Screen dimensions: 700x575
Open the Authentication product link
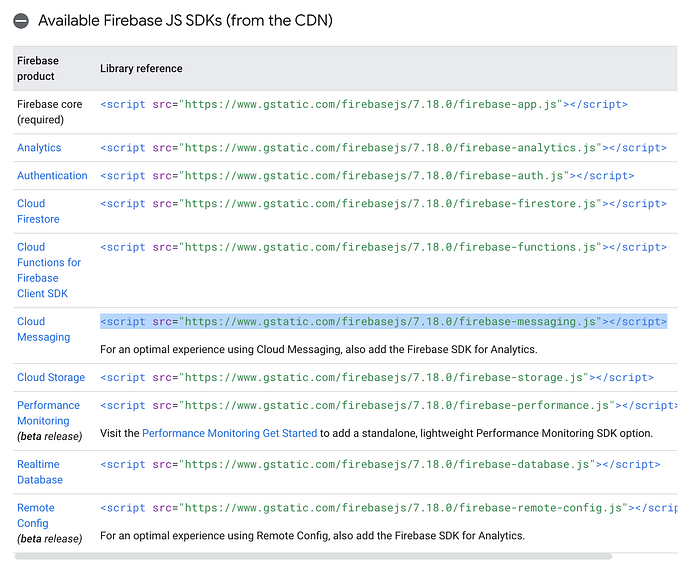(52, 176)
